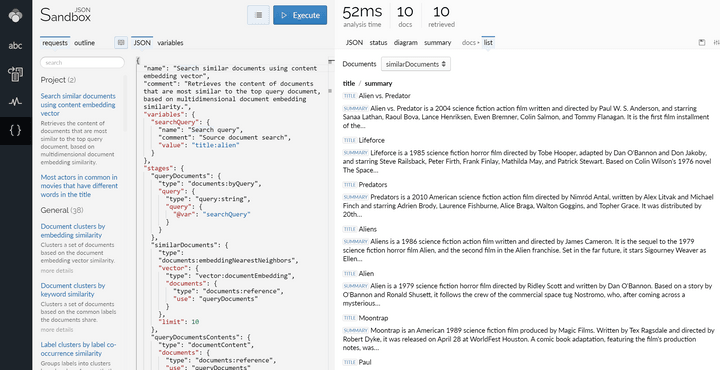
Task: Open the abc text view in sidebar
Action: pyautogui.click(x=16, y=45)
